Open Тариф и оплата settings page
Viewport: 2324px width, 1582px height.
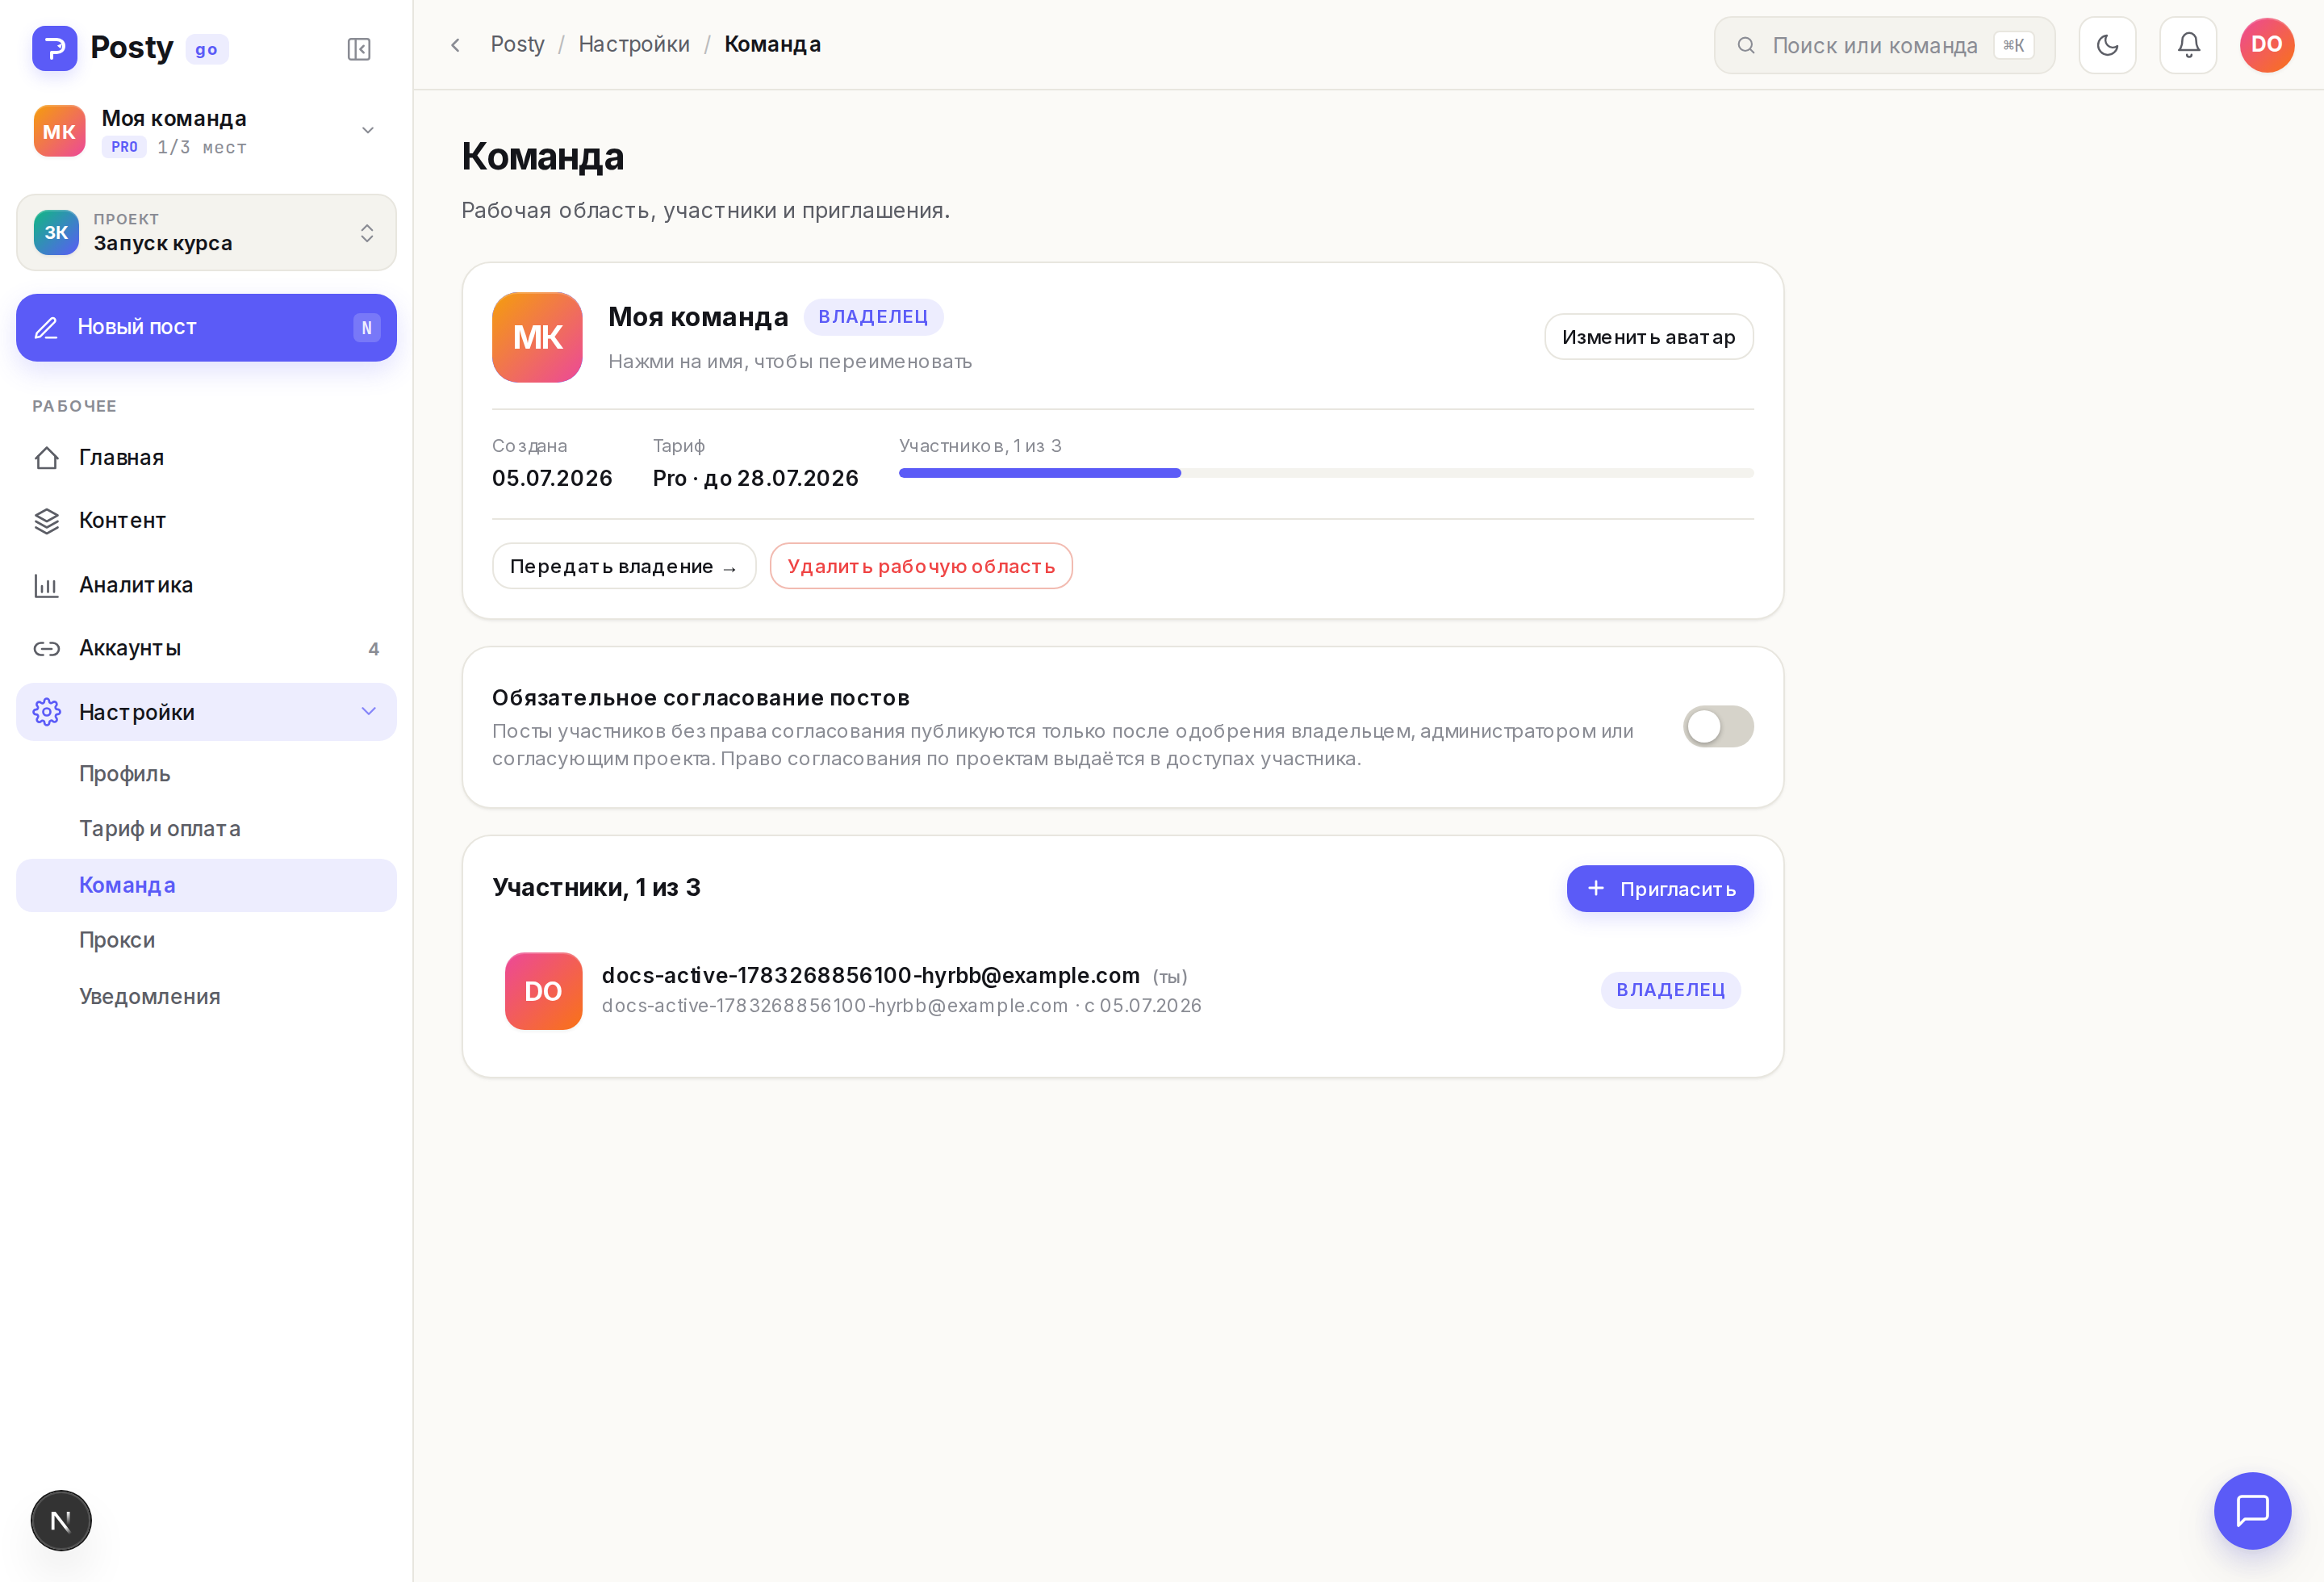[x=206, y=829]
